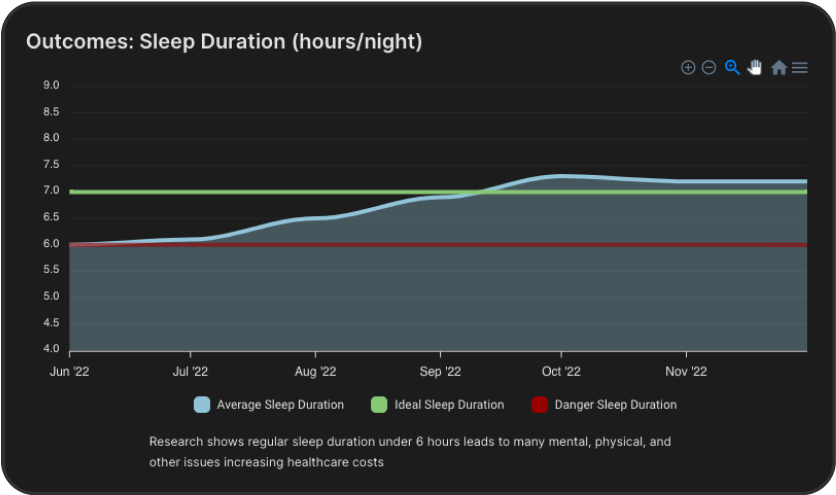Toggle the Average Sleep Duration series label
This screenshot has height=495, width=836.
click(280, 405)
